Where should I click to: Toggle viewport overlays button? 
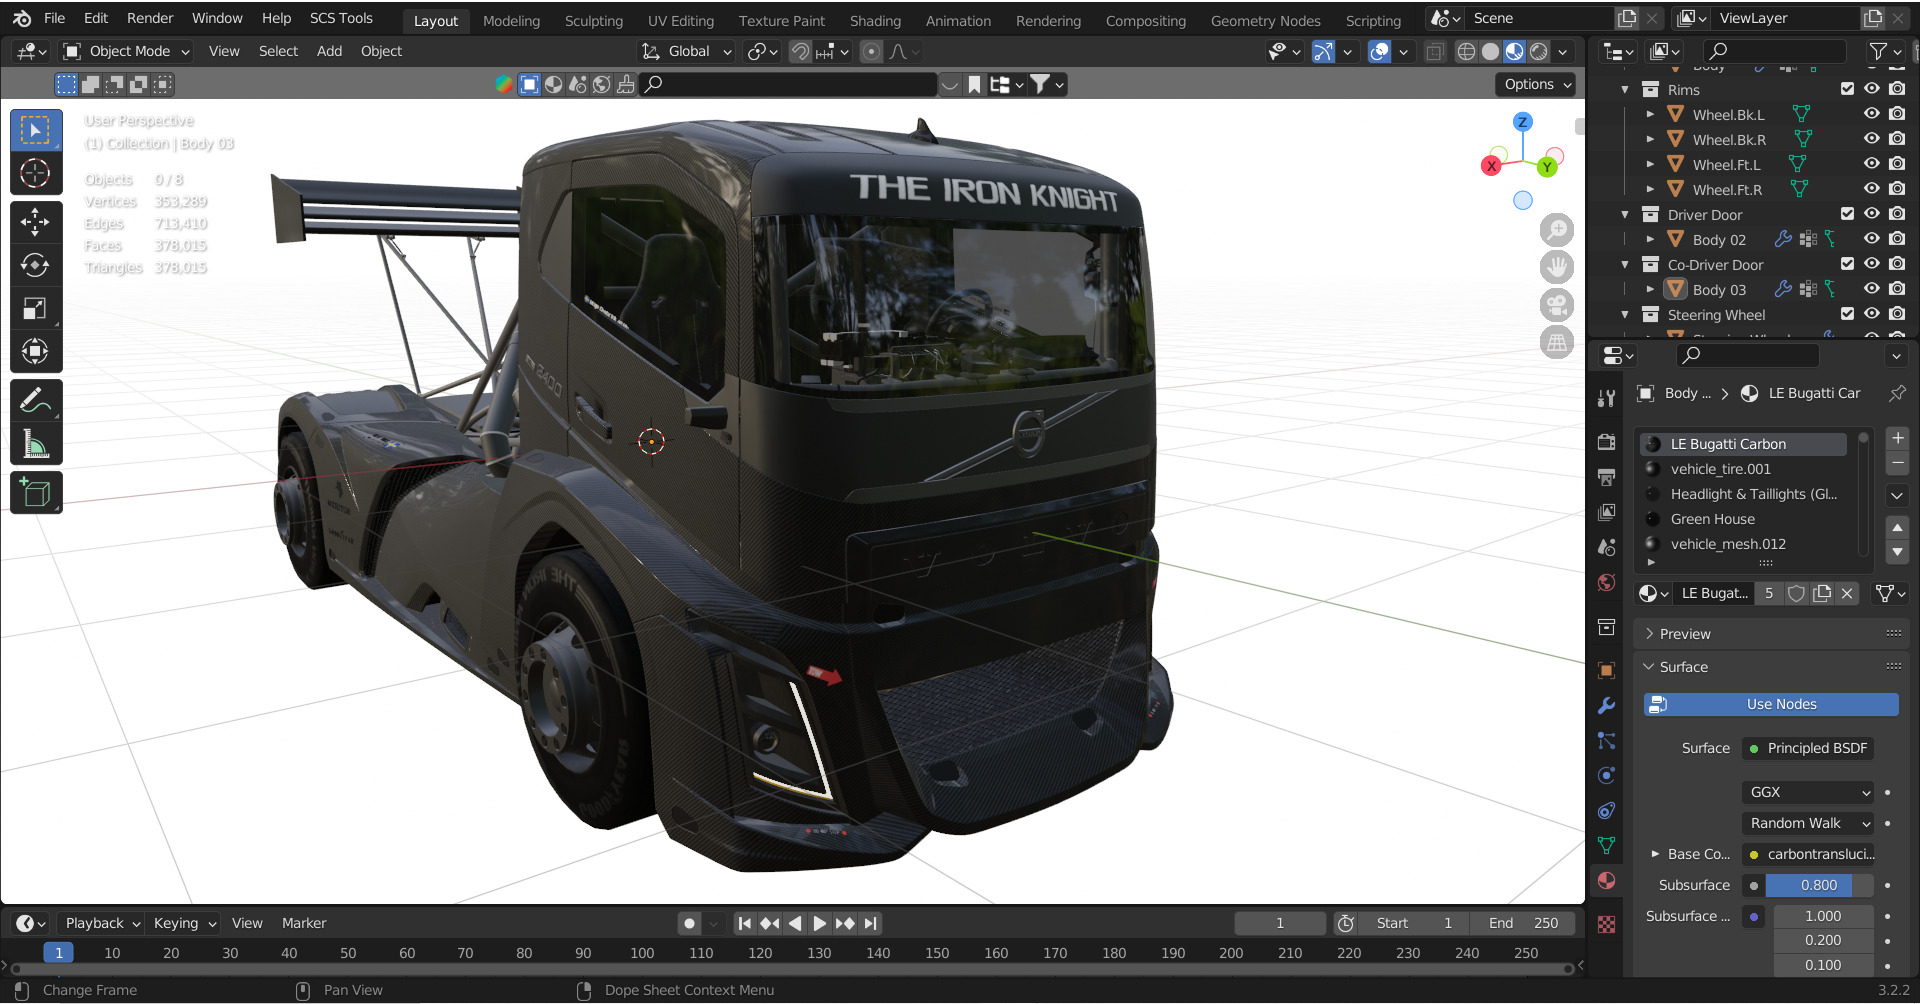[x=1380, y=52]
